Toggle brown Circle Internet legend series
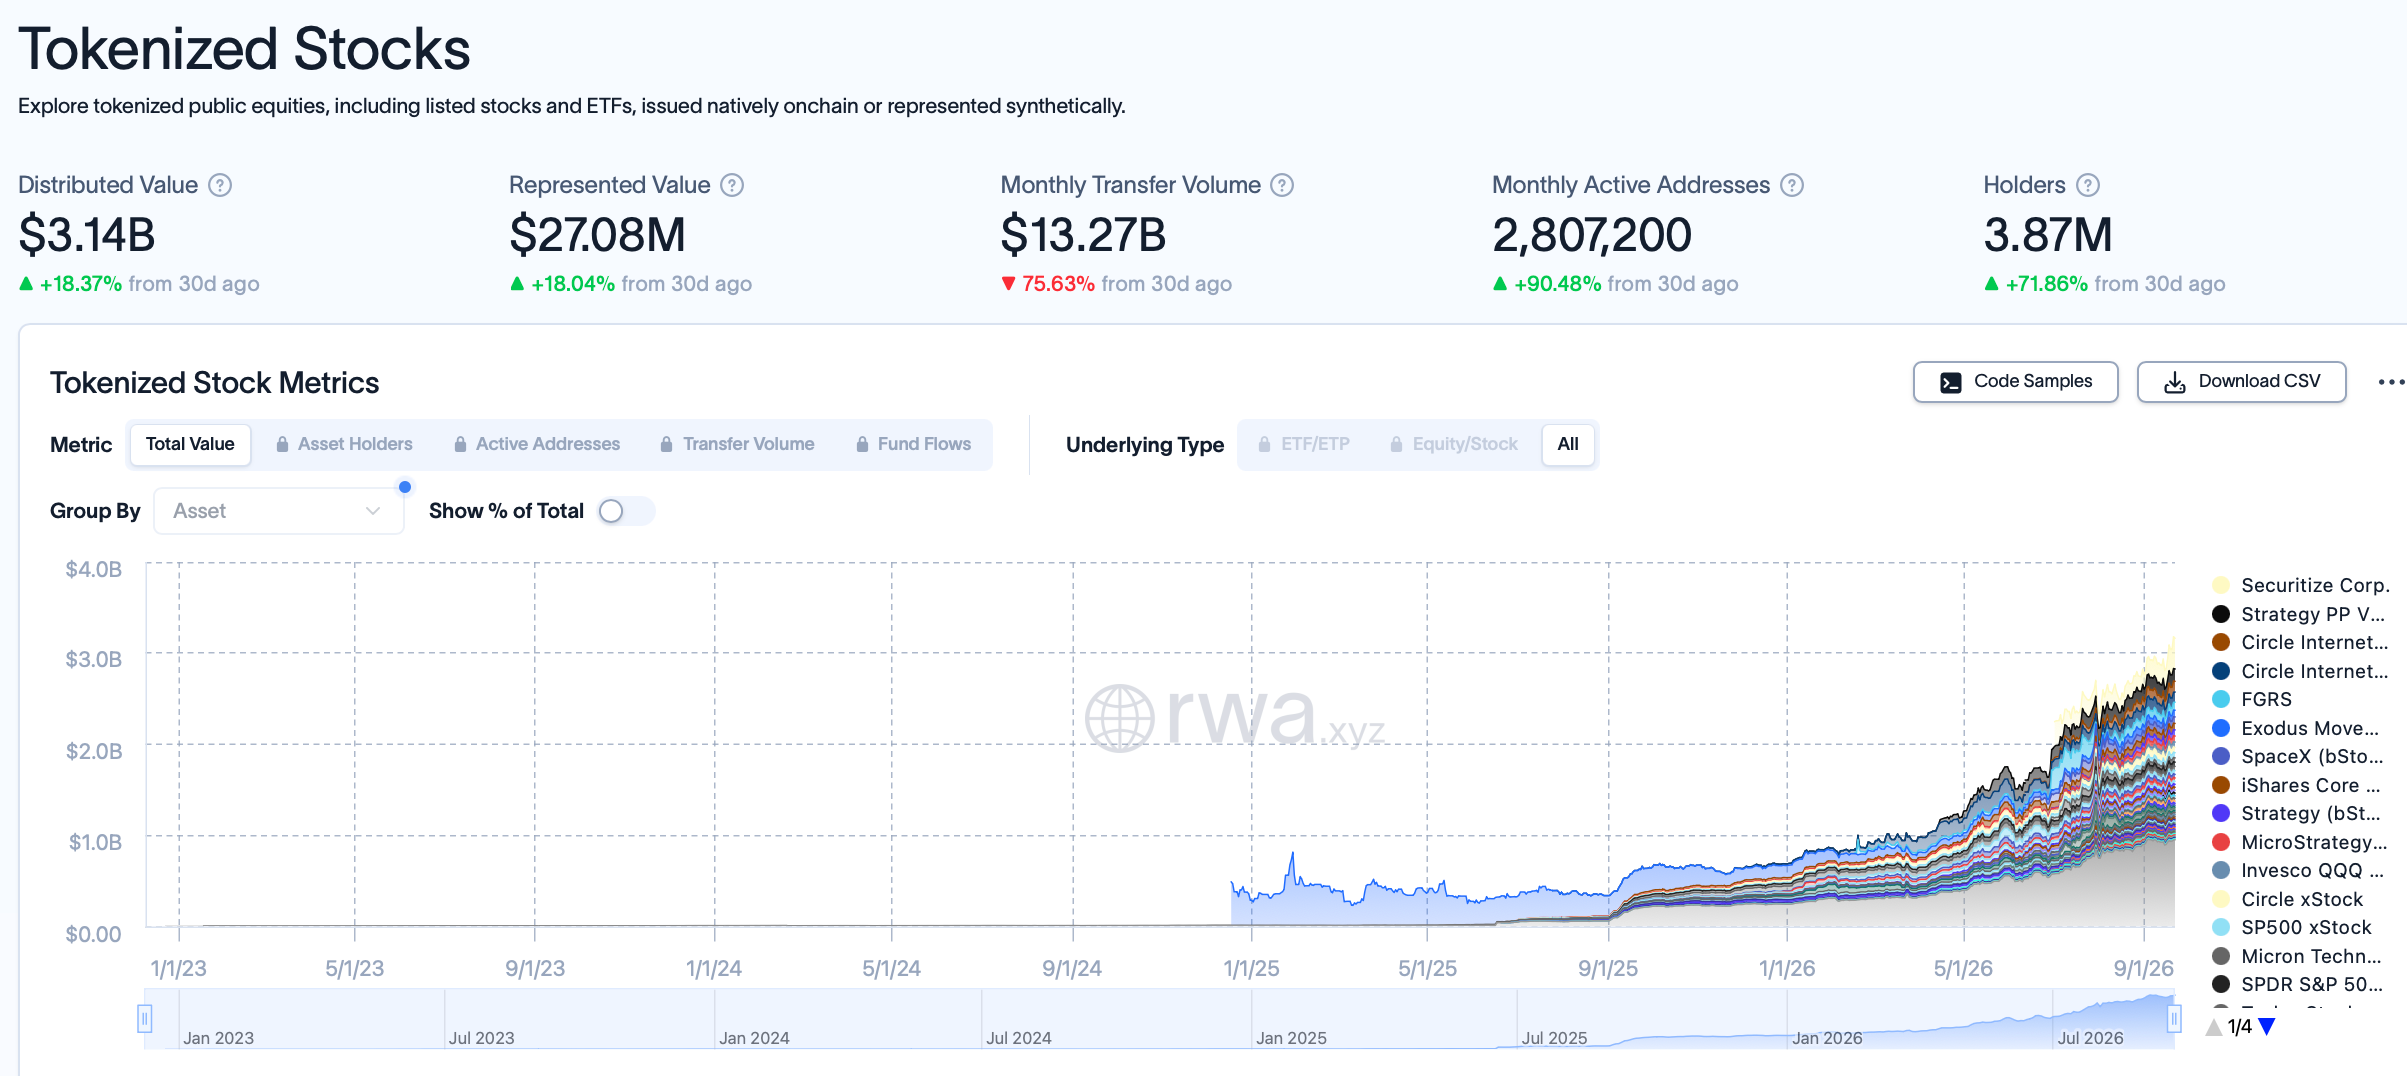The height and width of the screenshot is (1076, 2407). pyautogui.click(x=2299, y=642)
